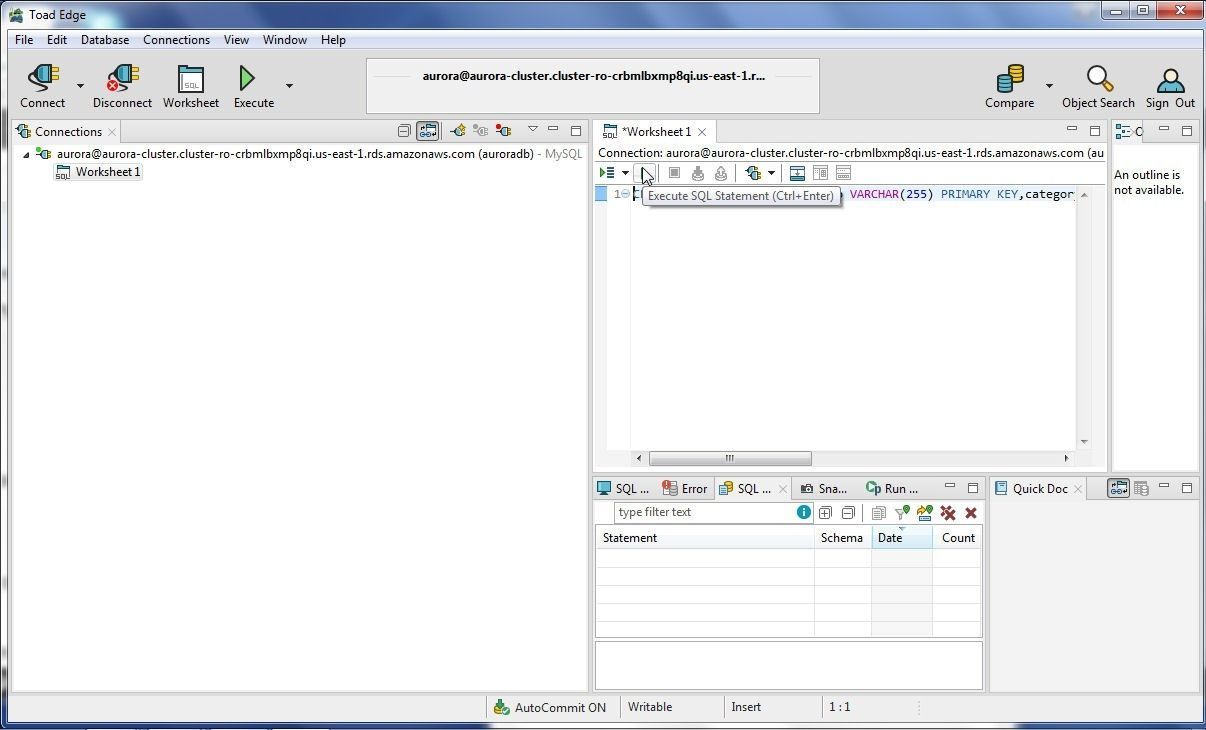
Task: Open the File menu
Action: point(24,40)
